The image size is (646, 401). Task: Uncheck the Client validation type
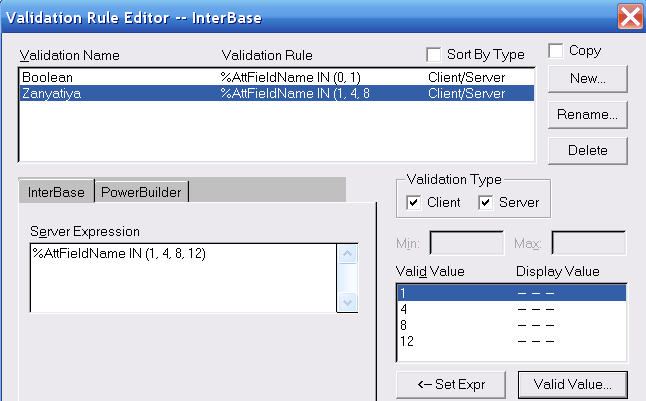[x=414, y=202]
